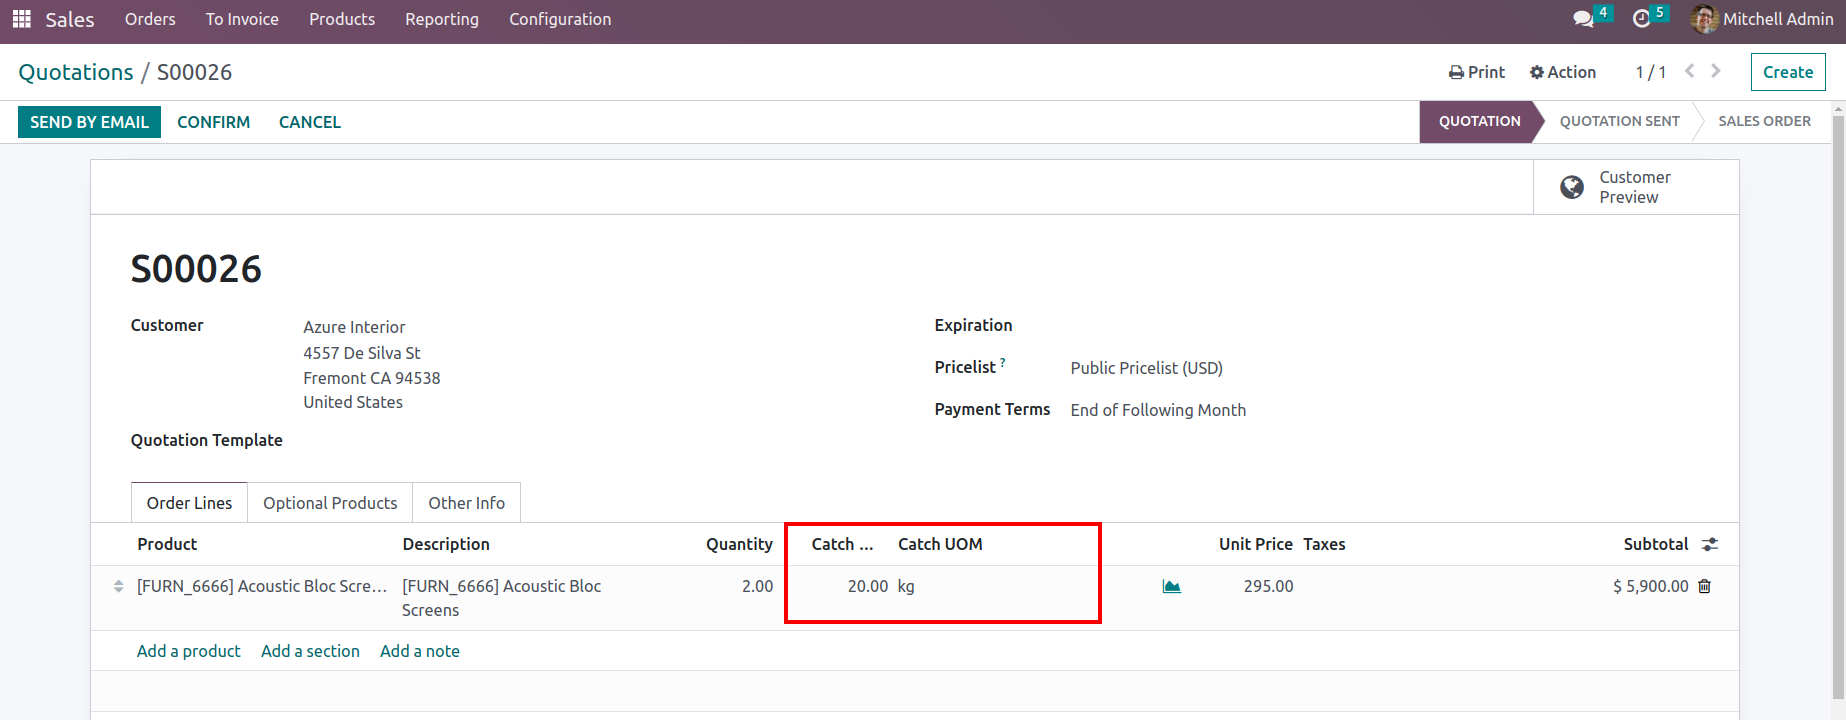1846x720 pixels.
Task: Go to the previous record arrow
Action: (1690, 71)
